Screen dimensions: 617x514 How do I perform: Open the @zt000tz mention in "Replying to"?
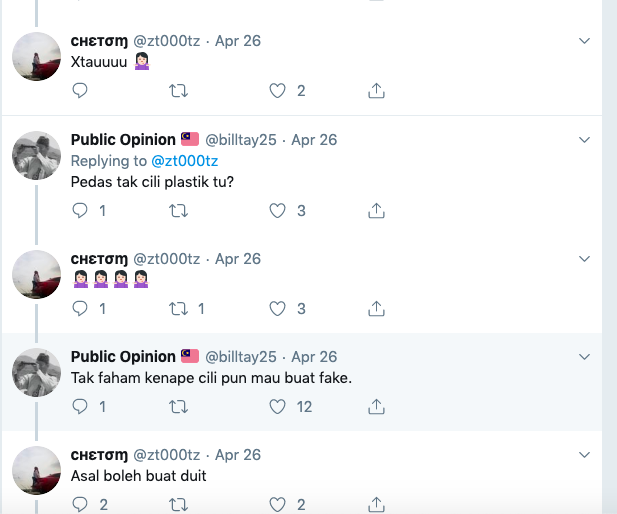coord(184,161)
